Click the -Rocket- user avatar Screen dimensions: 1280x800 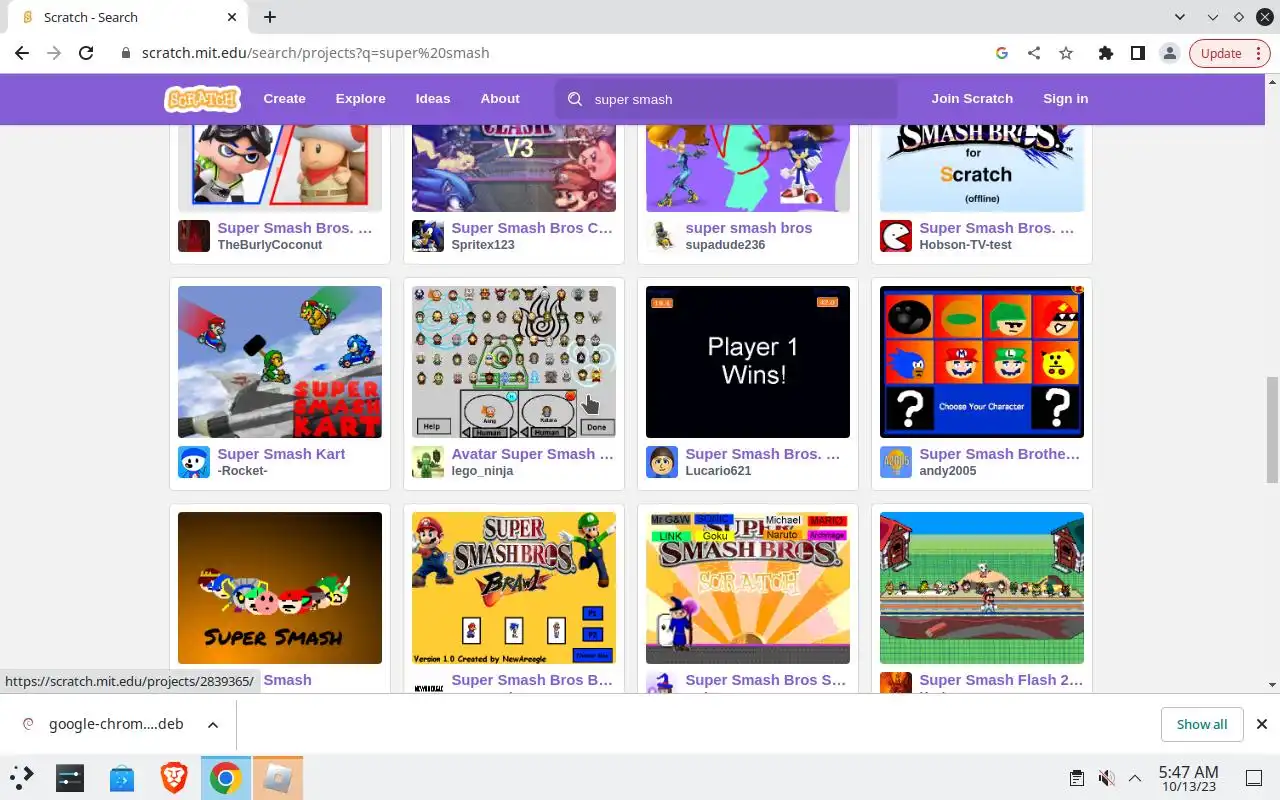(194, 462)
